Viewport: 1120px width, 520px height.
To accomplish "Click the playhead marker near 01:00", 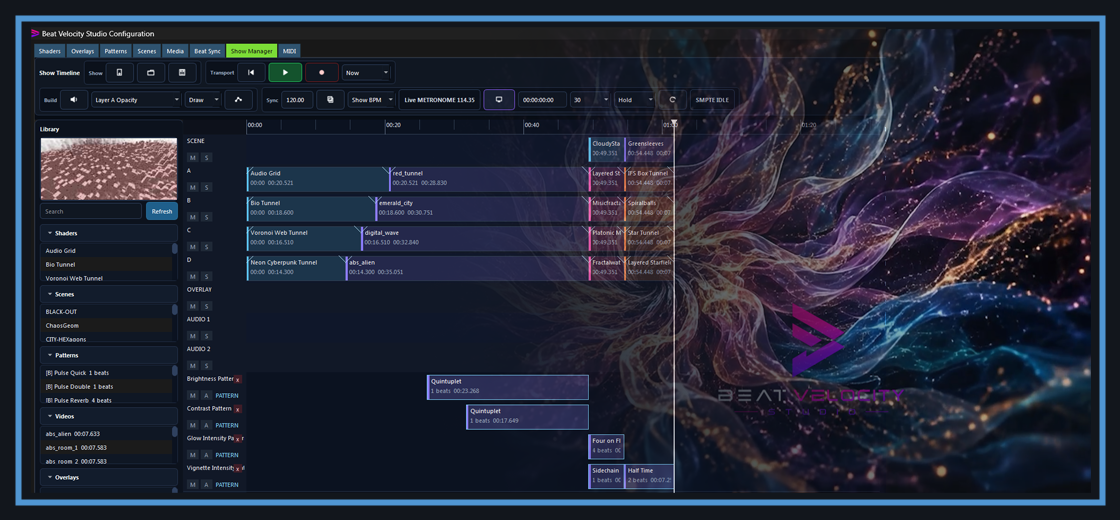I will pyautogui.click(x=674, y=123).
